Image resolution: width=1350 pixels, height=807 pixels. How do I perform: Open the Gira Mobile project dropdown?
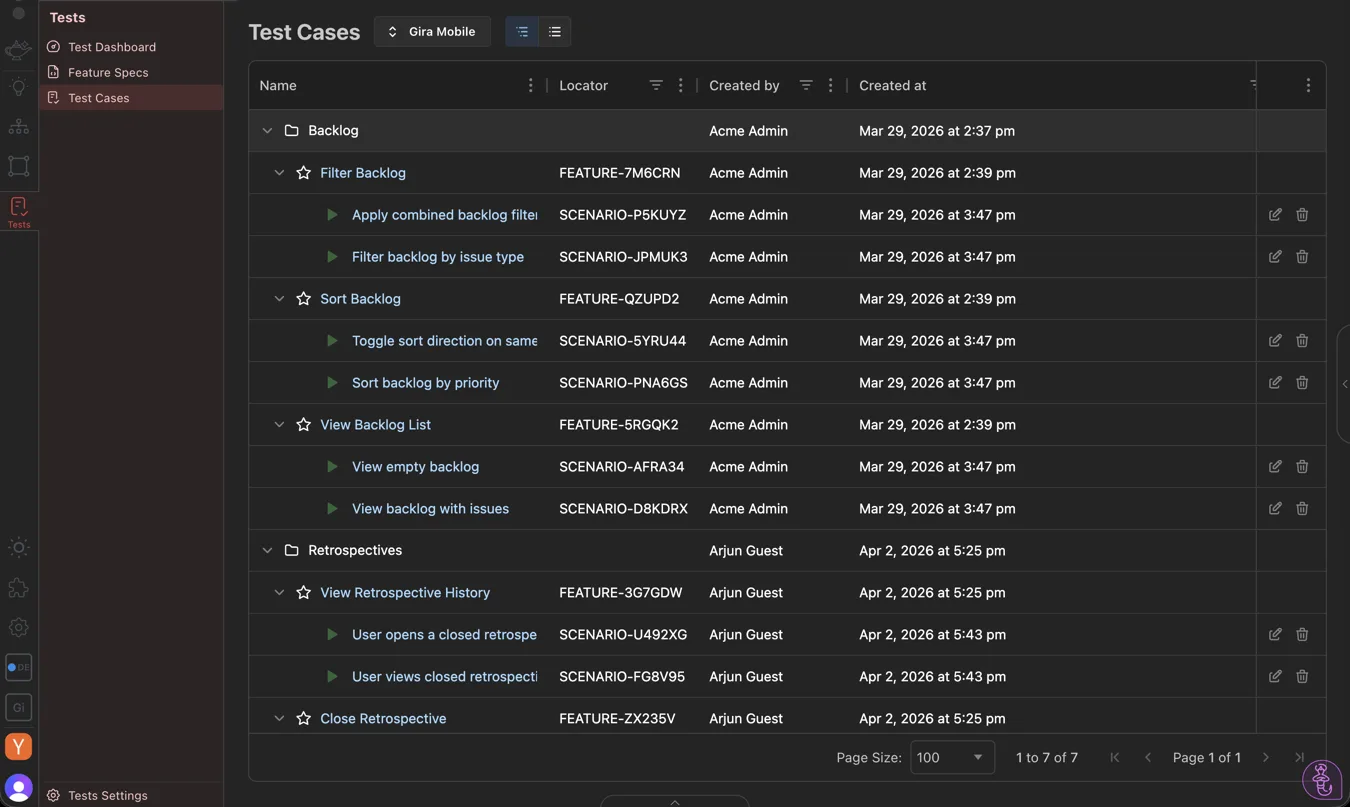tap(432, 32)
